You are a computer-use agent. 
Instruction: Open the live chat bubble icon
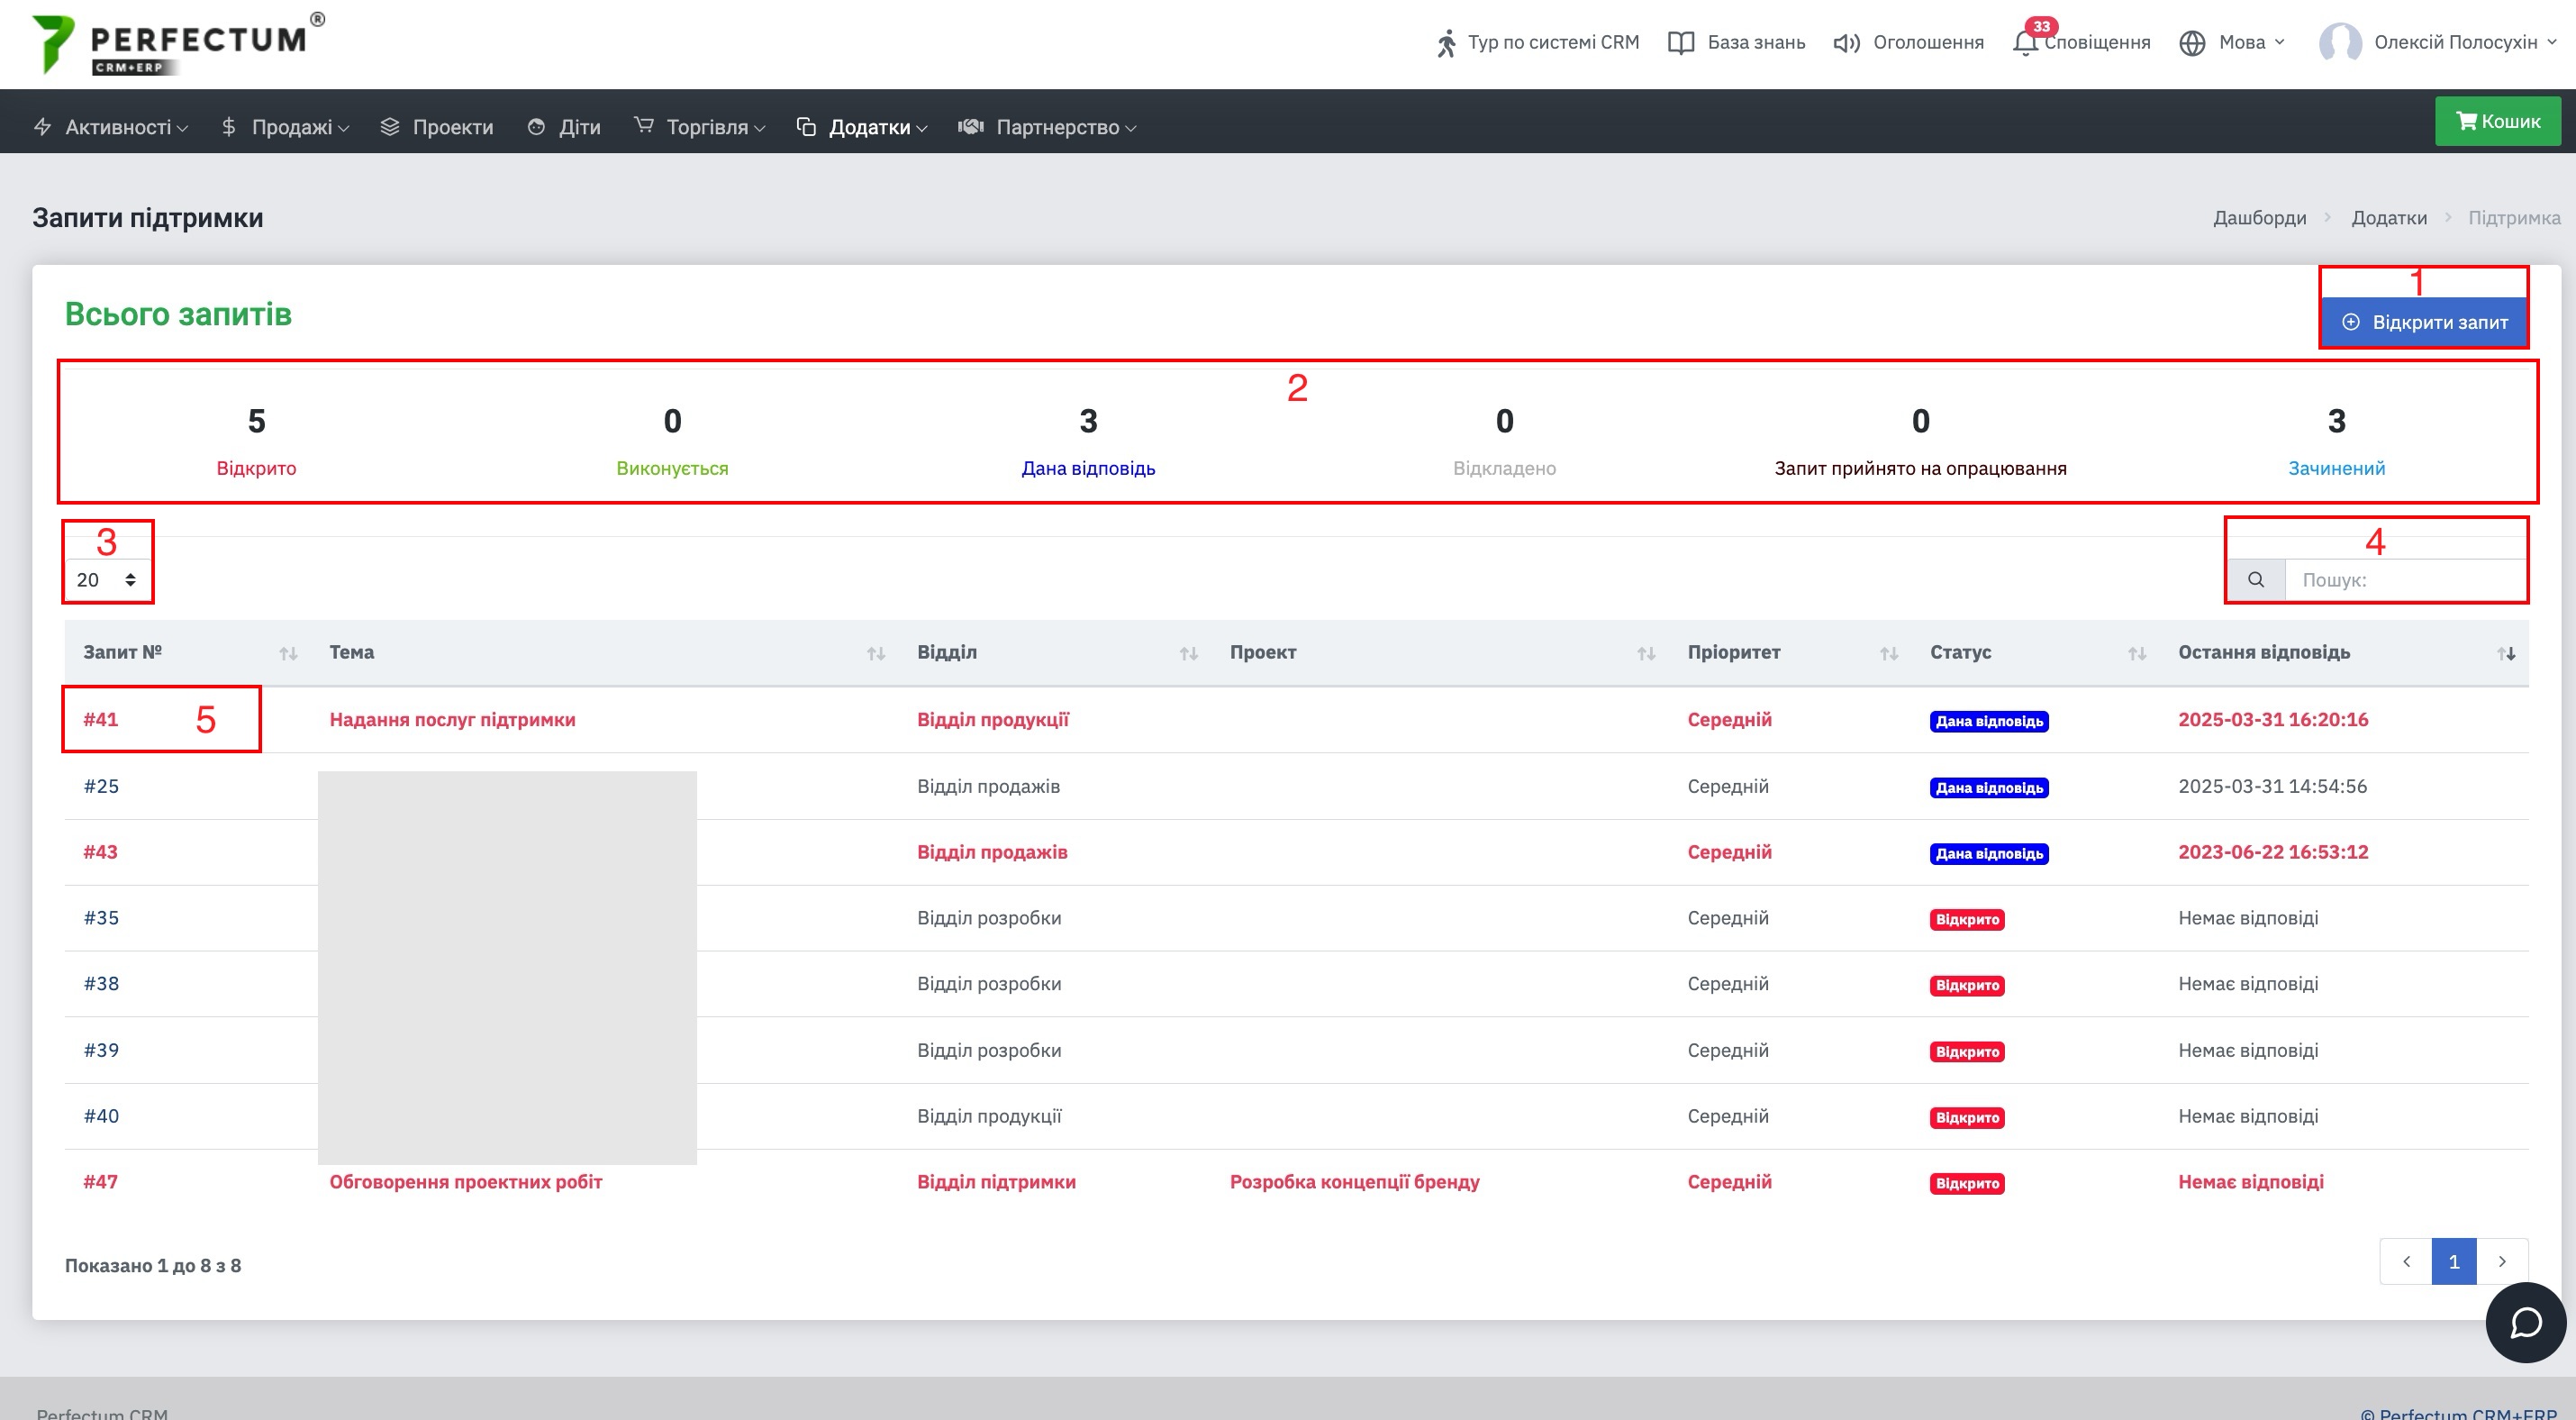click(2526, 1322)
